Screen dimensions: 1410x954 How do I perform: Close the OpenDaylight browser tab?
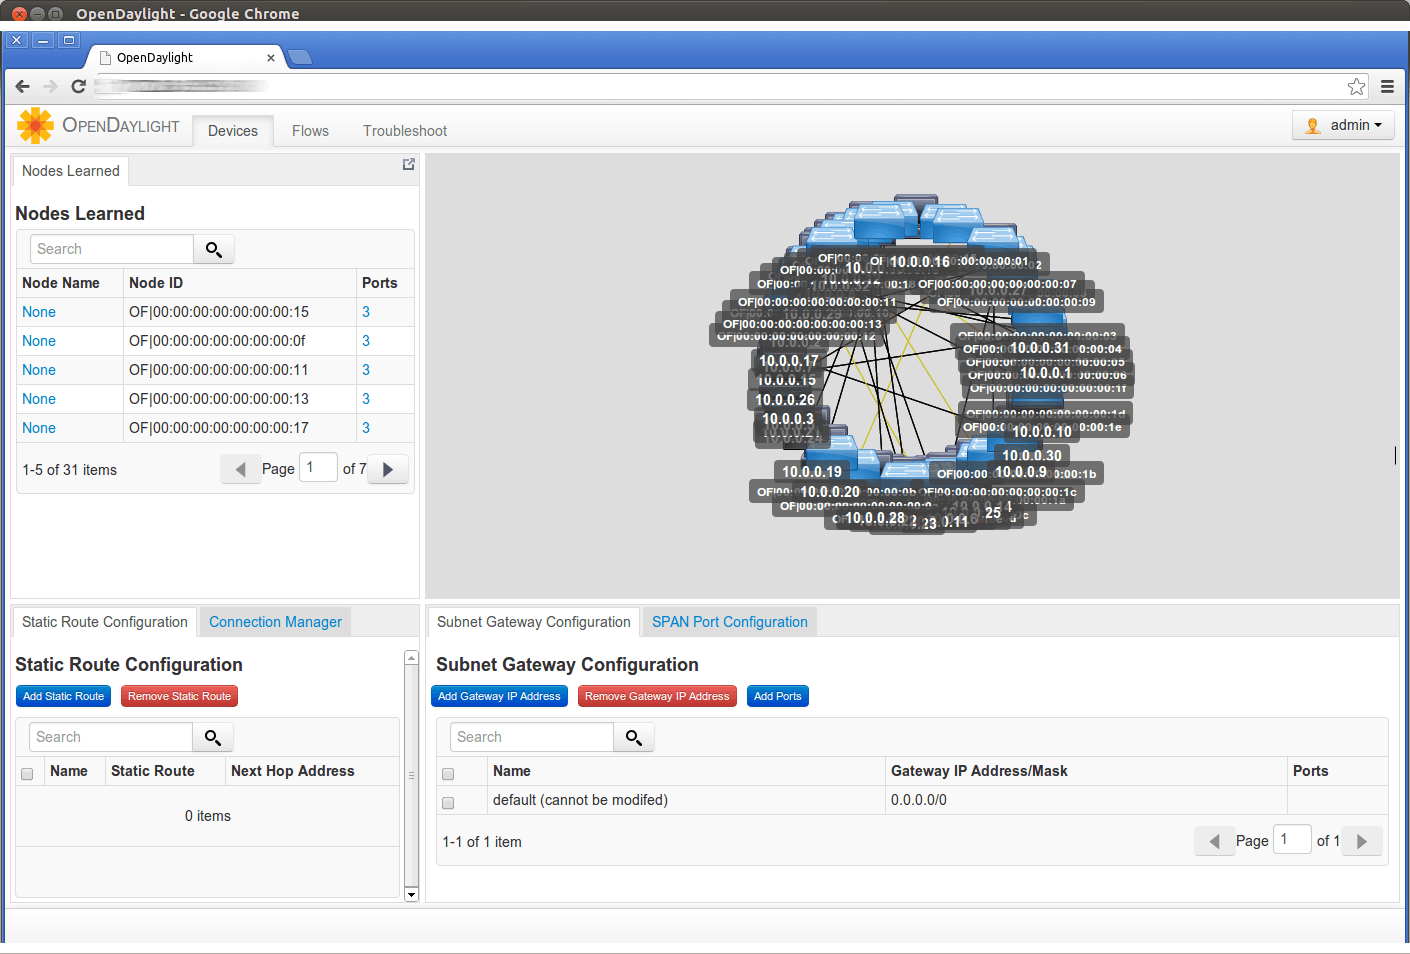pos(270,58)
